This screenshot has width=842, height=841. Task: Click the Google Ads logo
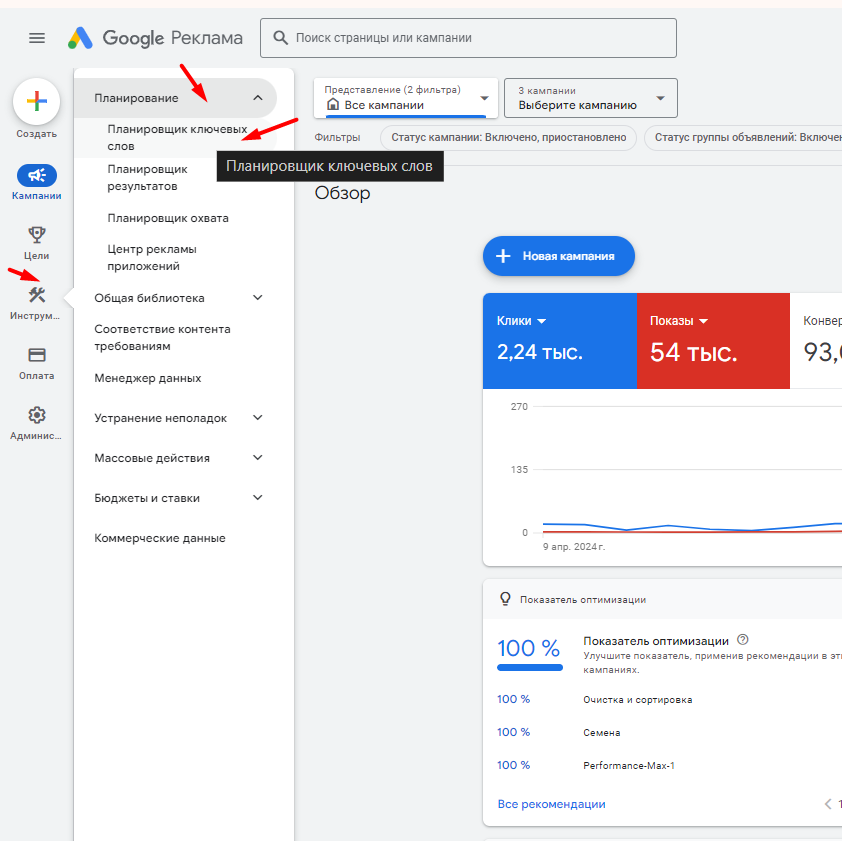coord(155,38)
